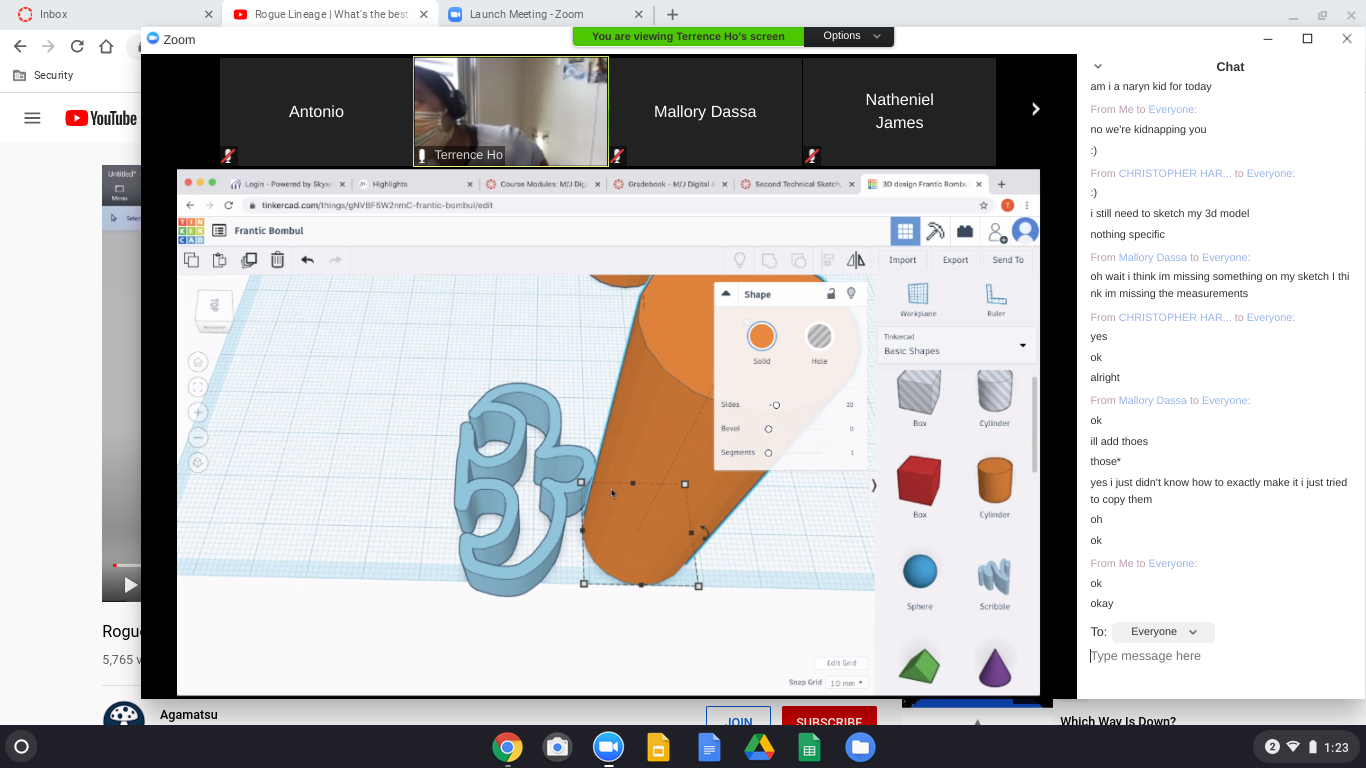Click the Home view icon

click(x=198, y=362)
